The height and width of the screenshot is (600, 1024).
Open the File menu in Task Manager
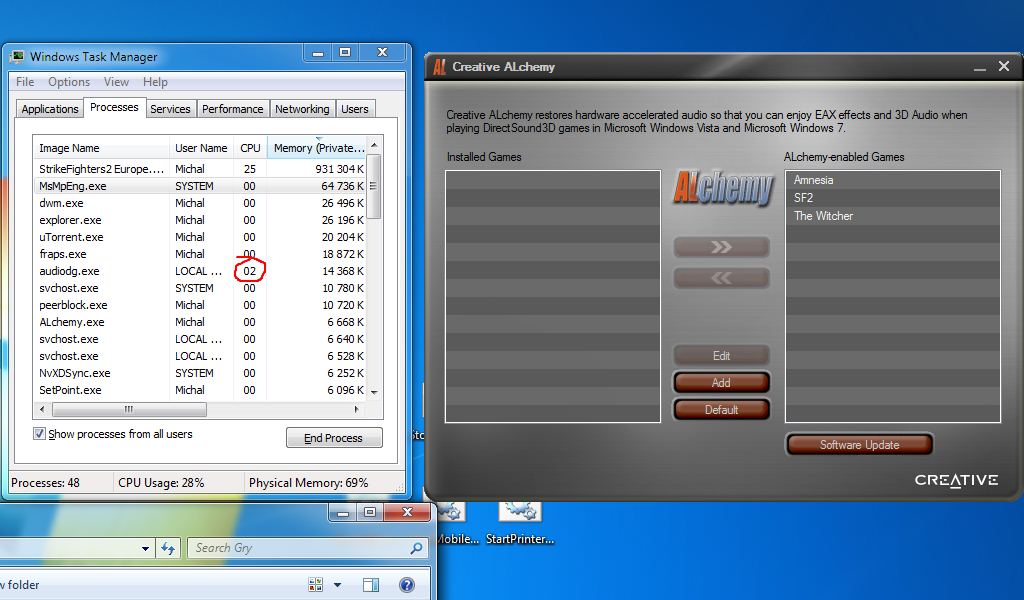pyautogui.click(x=25, y=82)
